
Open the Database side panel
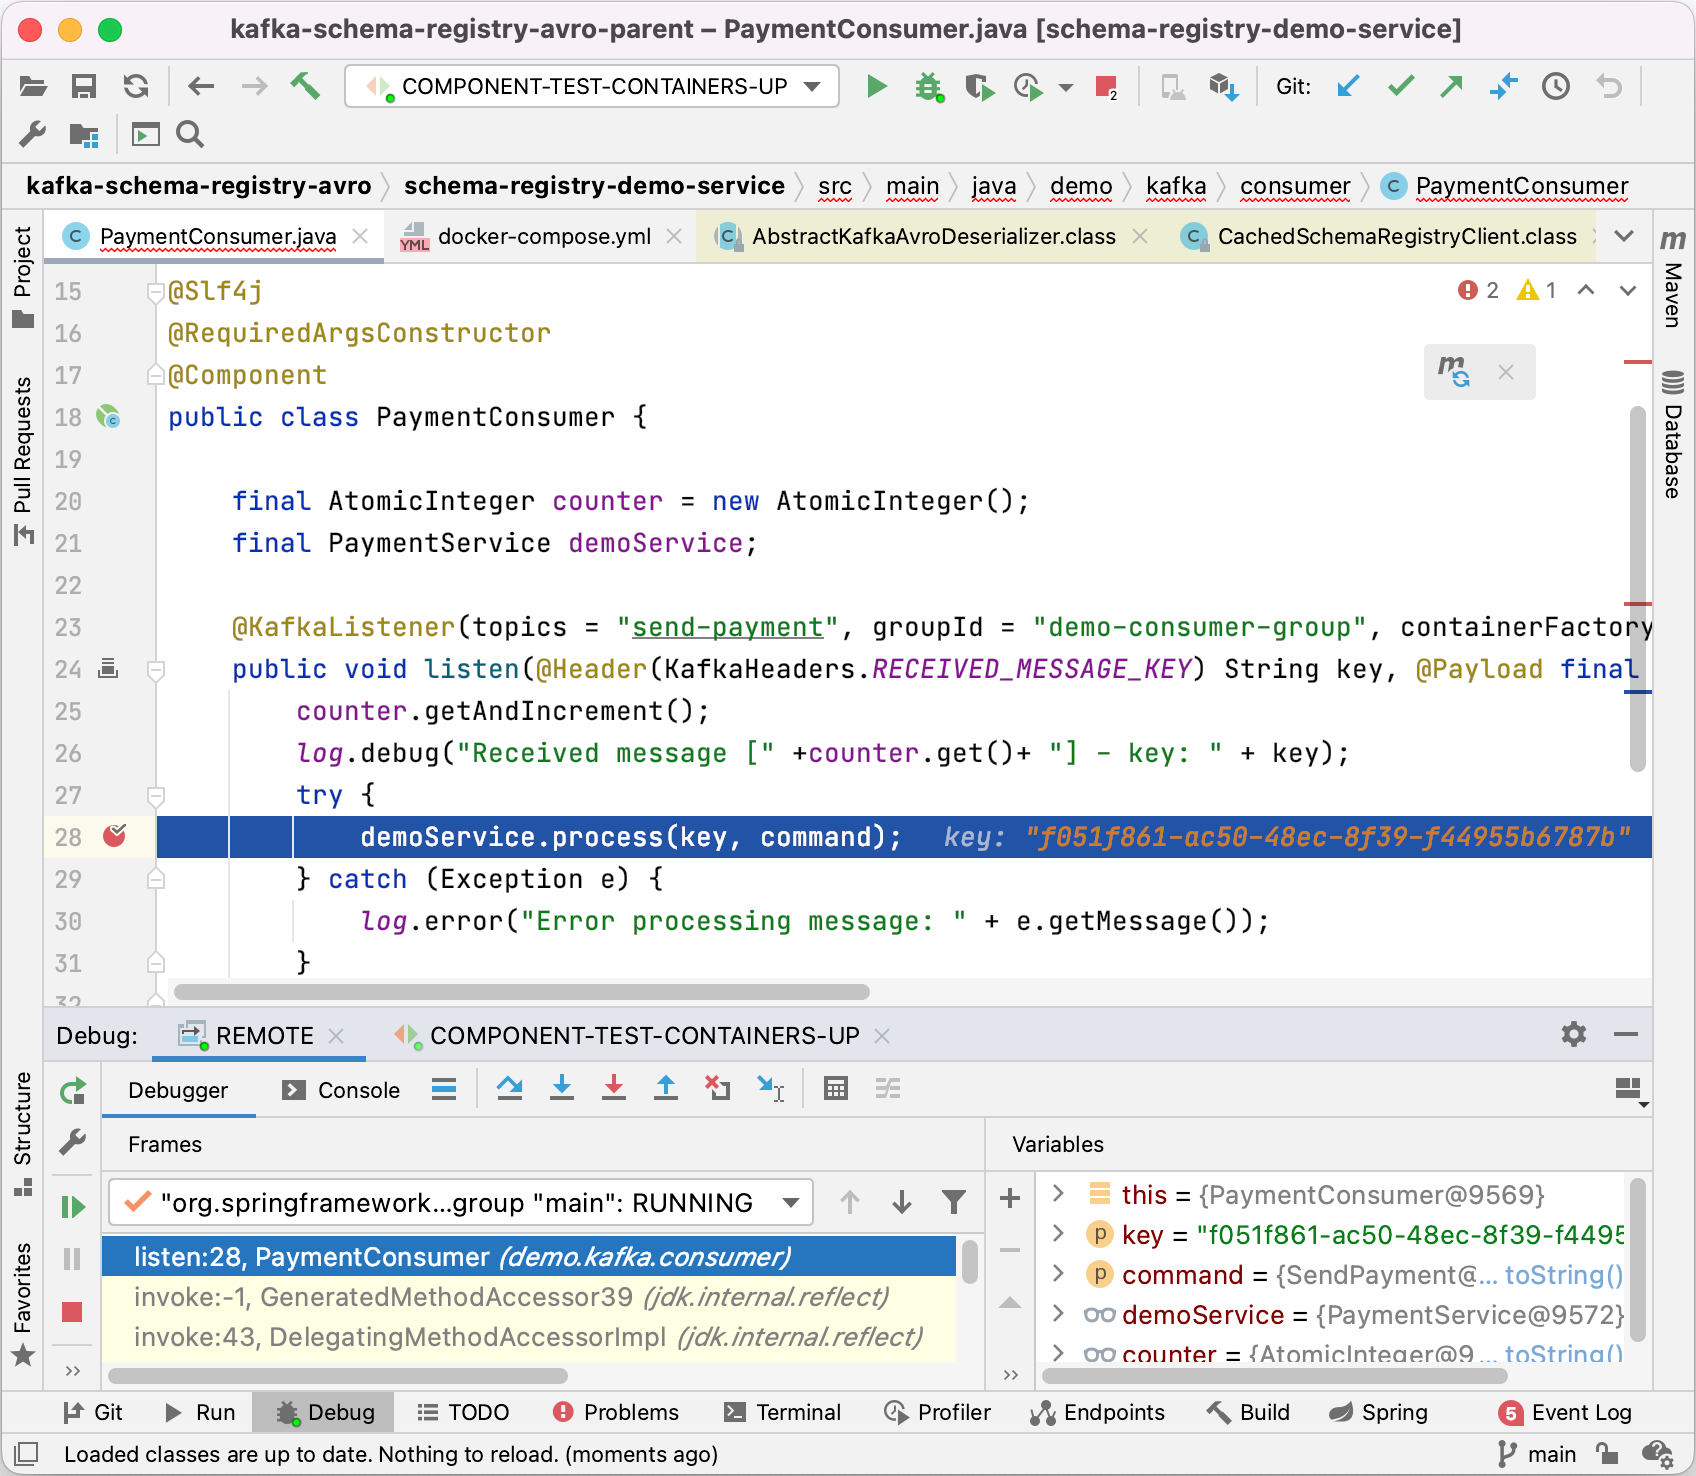point(1673,434)
